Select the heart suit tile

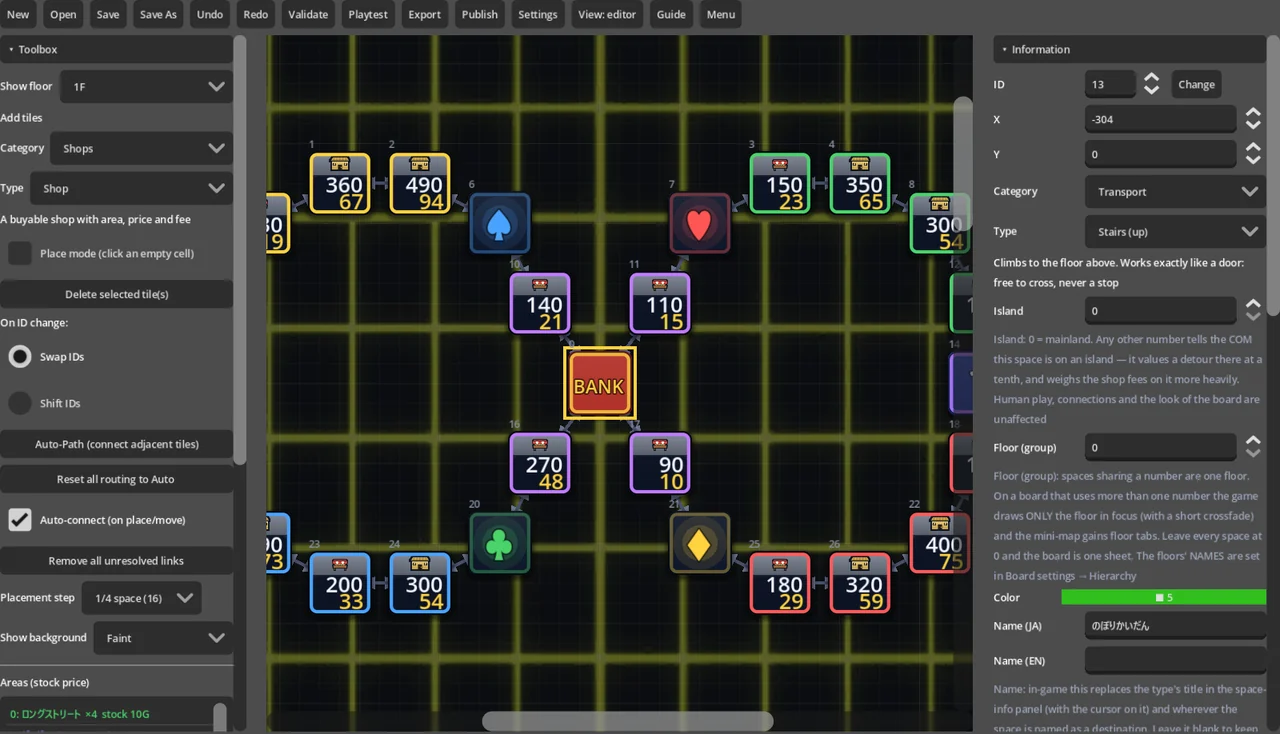pos(699,223)
